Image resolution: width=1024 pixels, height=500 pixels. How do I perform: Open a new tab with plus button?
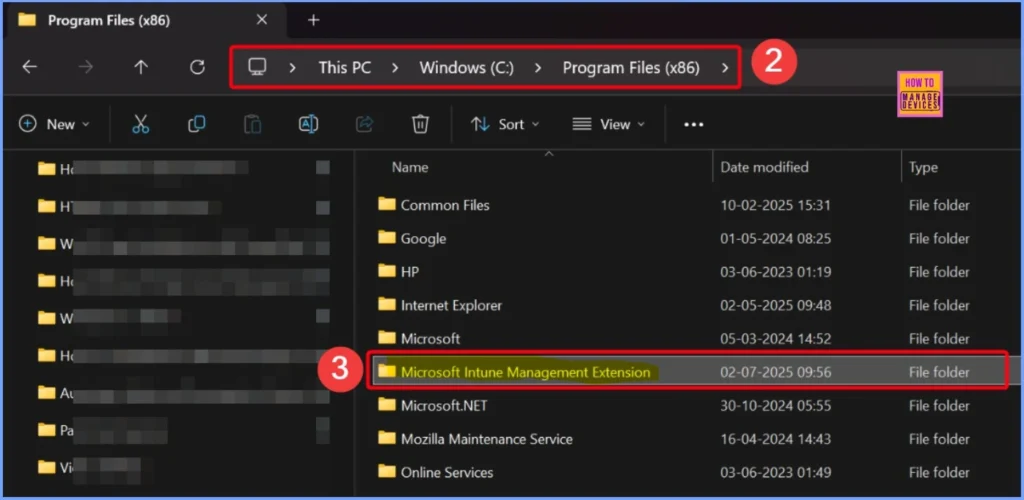313,20
